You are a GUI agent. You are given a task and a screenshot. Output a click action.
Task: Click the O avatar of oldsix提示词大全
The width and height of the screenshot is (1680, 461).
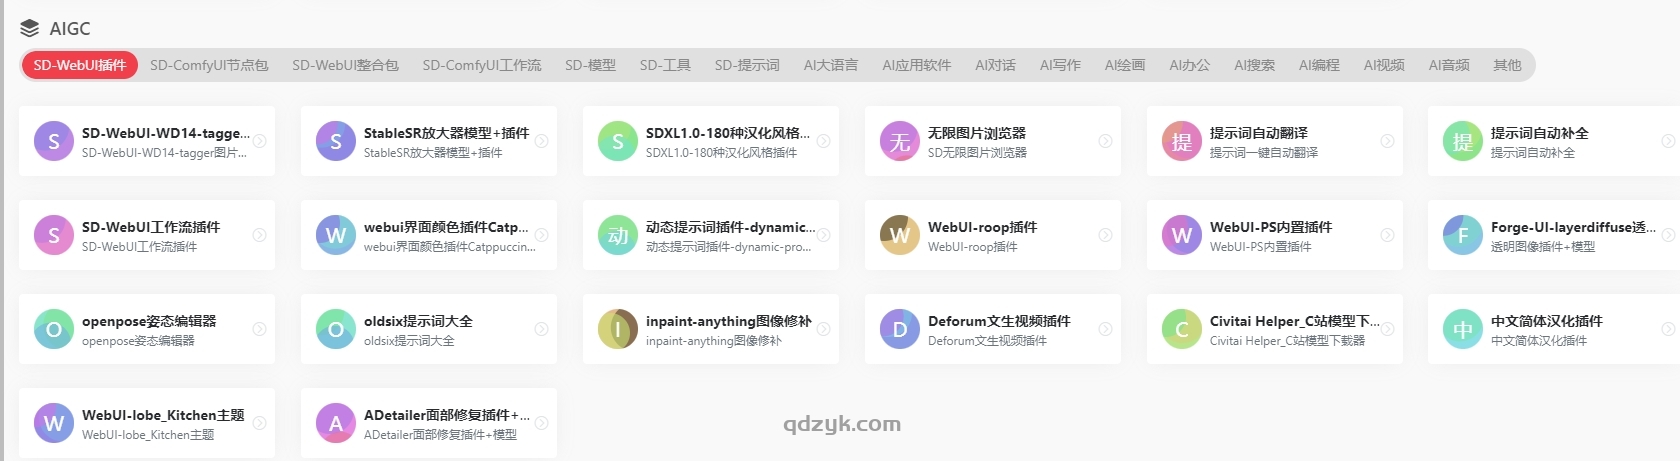[336, 329]
